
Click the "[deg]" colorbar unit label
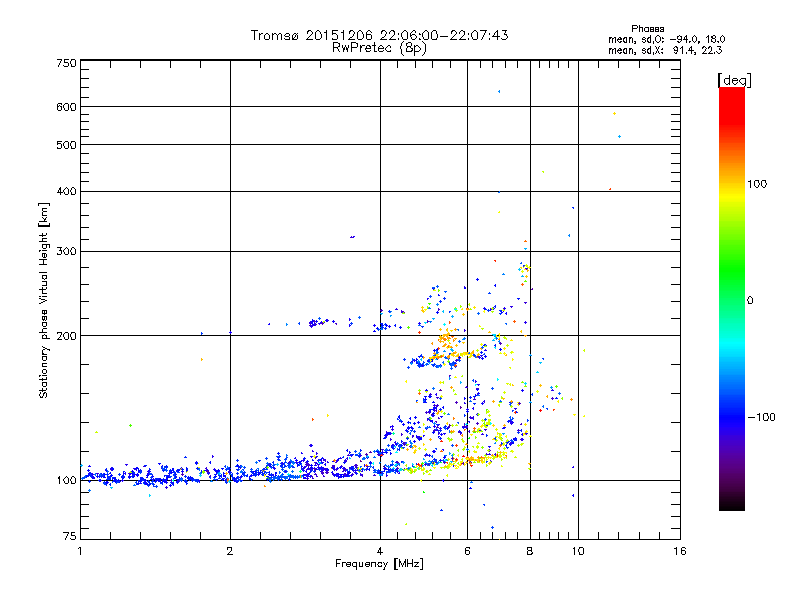pos(734,80)
